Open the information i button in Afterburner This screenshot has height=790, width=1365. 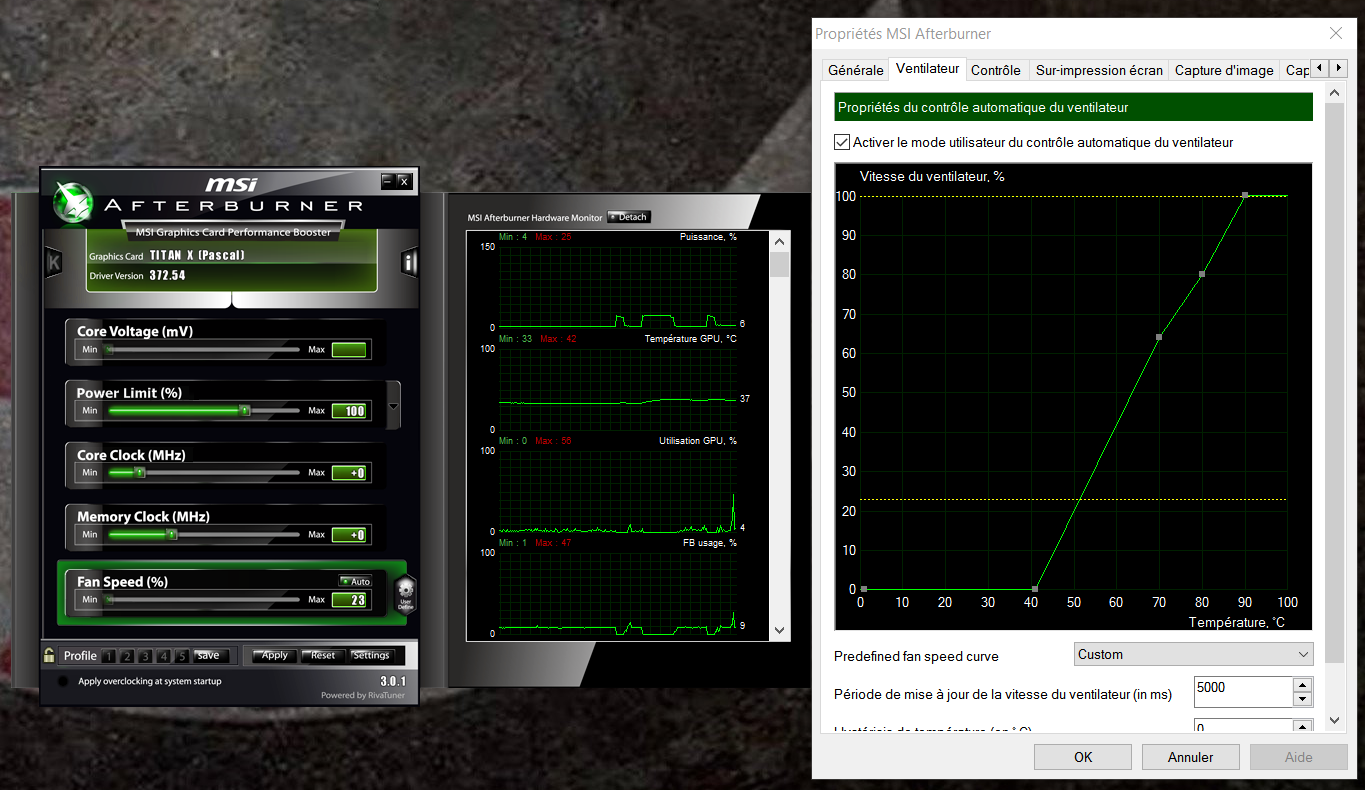(x=409, y=262)
